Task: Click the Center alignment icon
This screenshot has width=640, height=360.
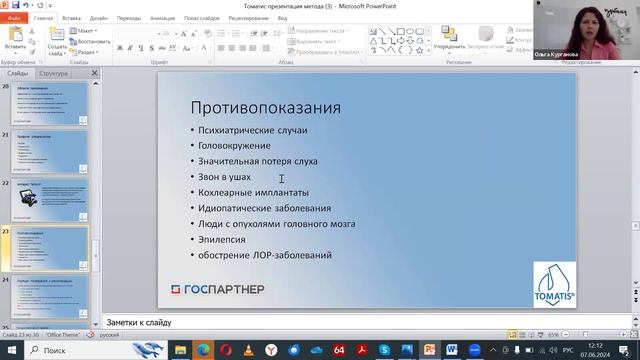Action: [x=231, y=48]
